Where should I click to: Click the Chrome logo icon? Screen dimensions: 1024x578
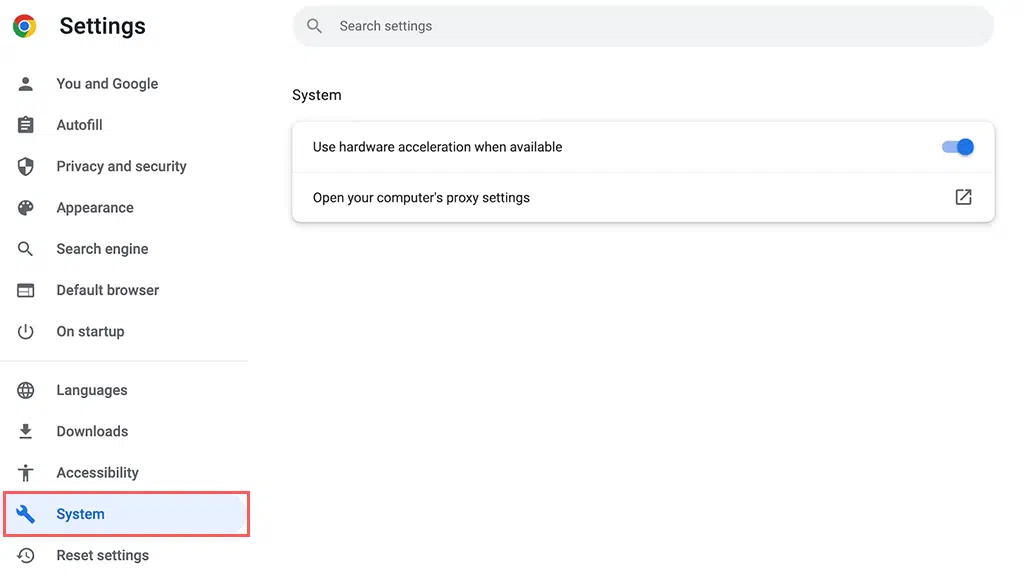point(25,27)
